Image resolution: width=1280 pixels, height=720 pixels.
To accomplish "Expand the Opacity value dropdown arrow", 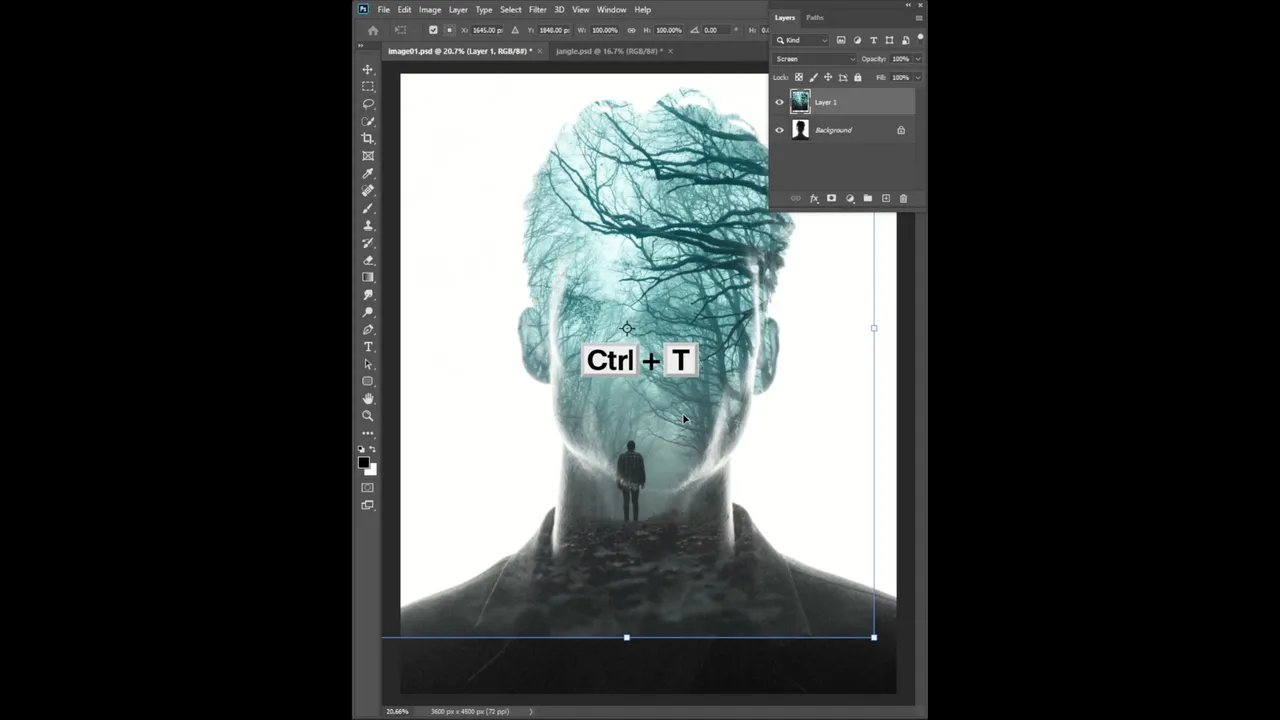I will point(918,59).
